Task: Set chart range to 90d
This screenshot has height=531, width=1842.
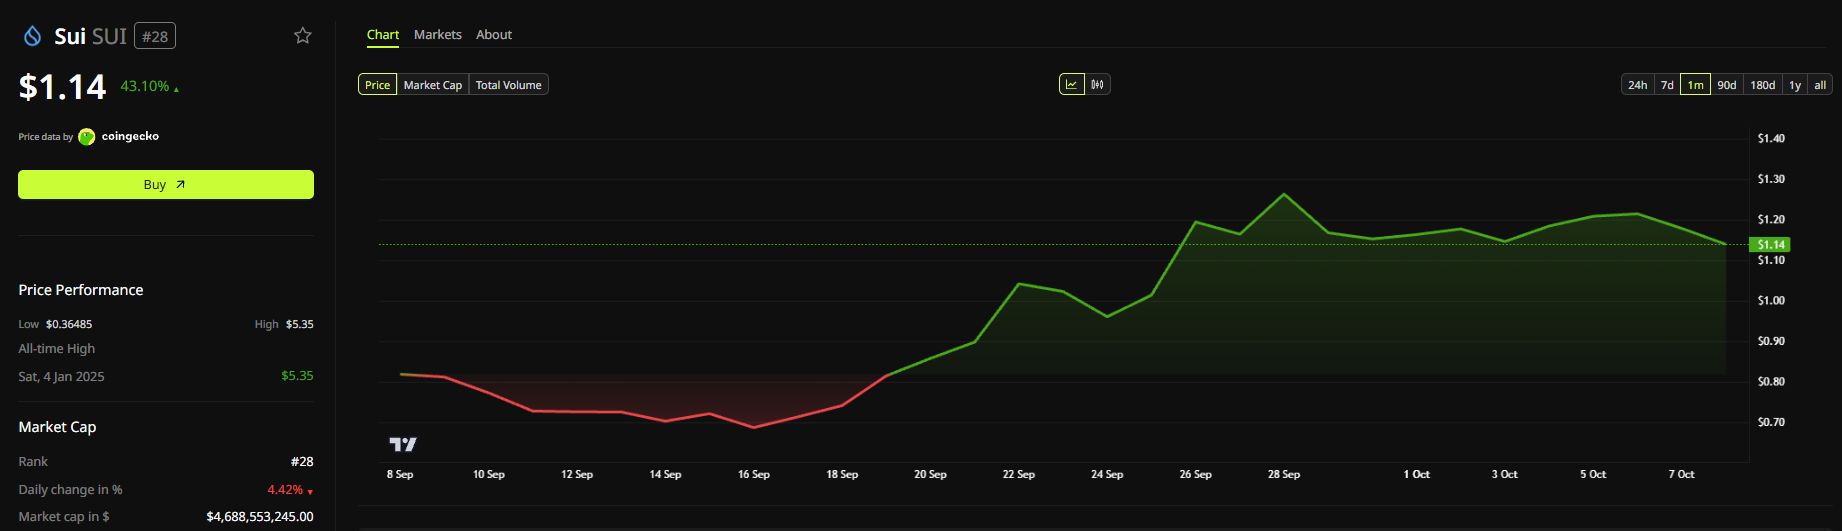Action: [1727, 85]
